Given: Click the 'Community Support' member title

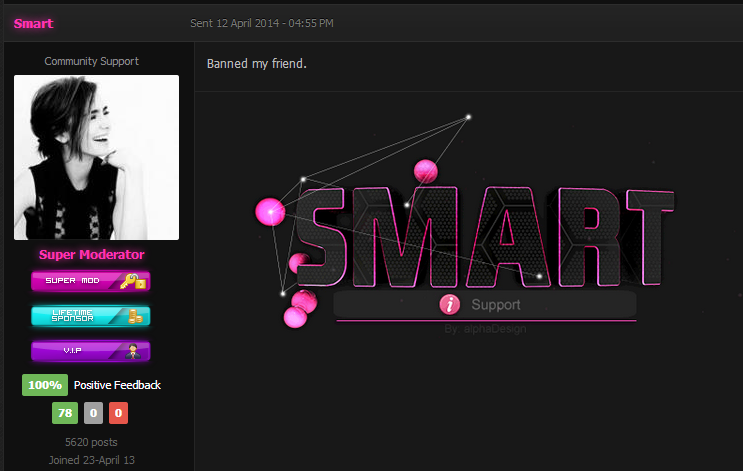Looking at the screenshot, I should [x=91, y=61].
